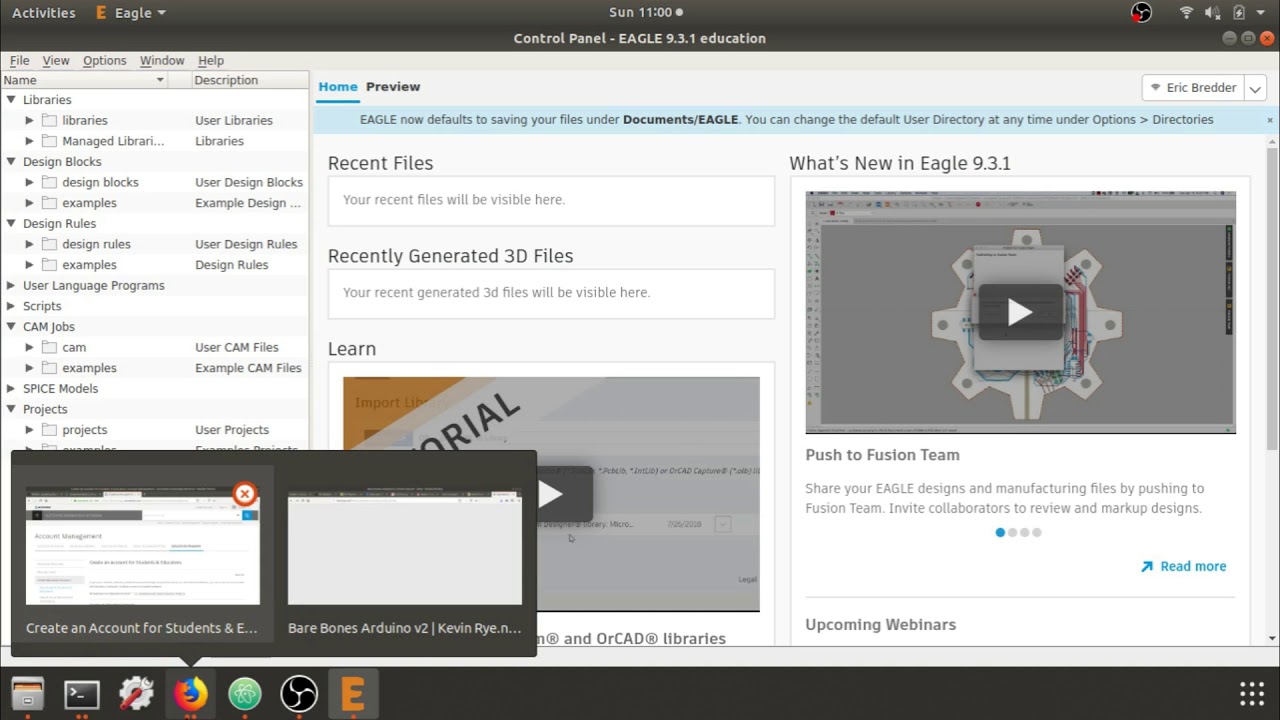Open the Eagle application menu in the top bar
Screen dimensions: 1280x720
pos(130,13)
